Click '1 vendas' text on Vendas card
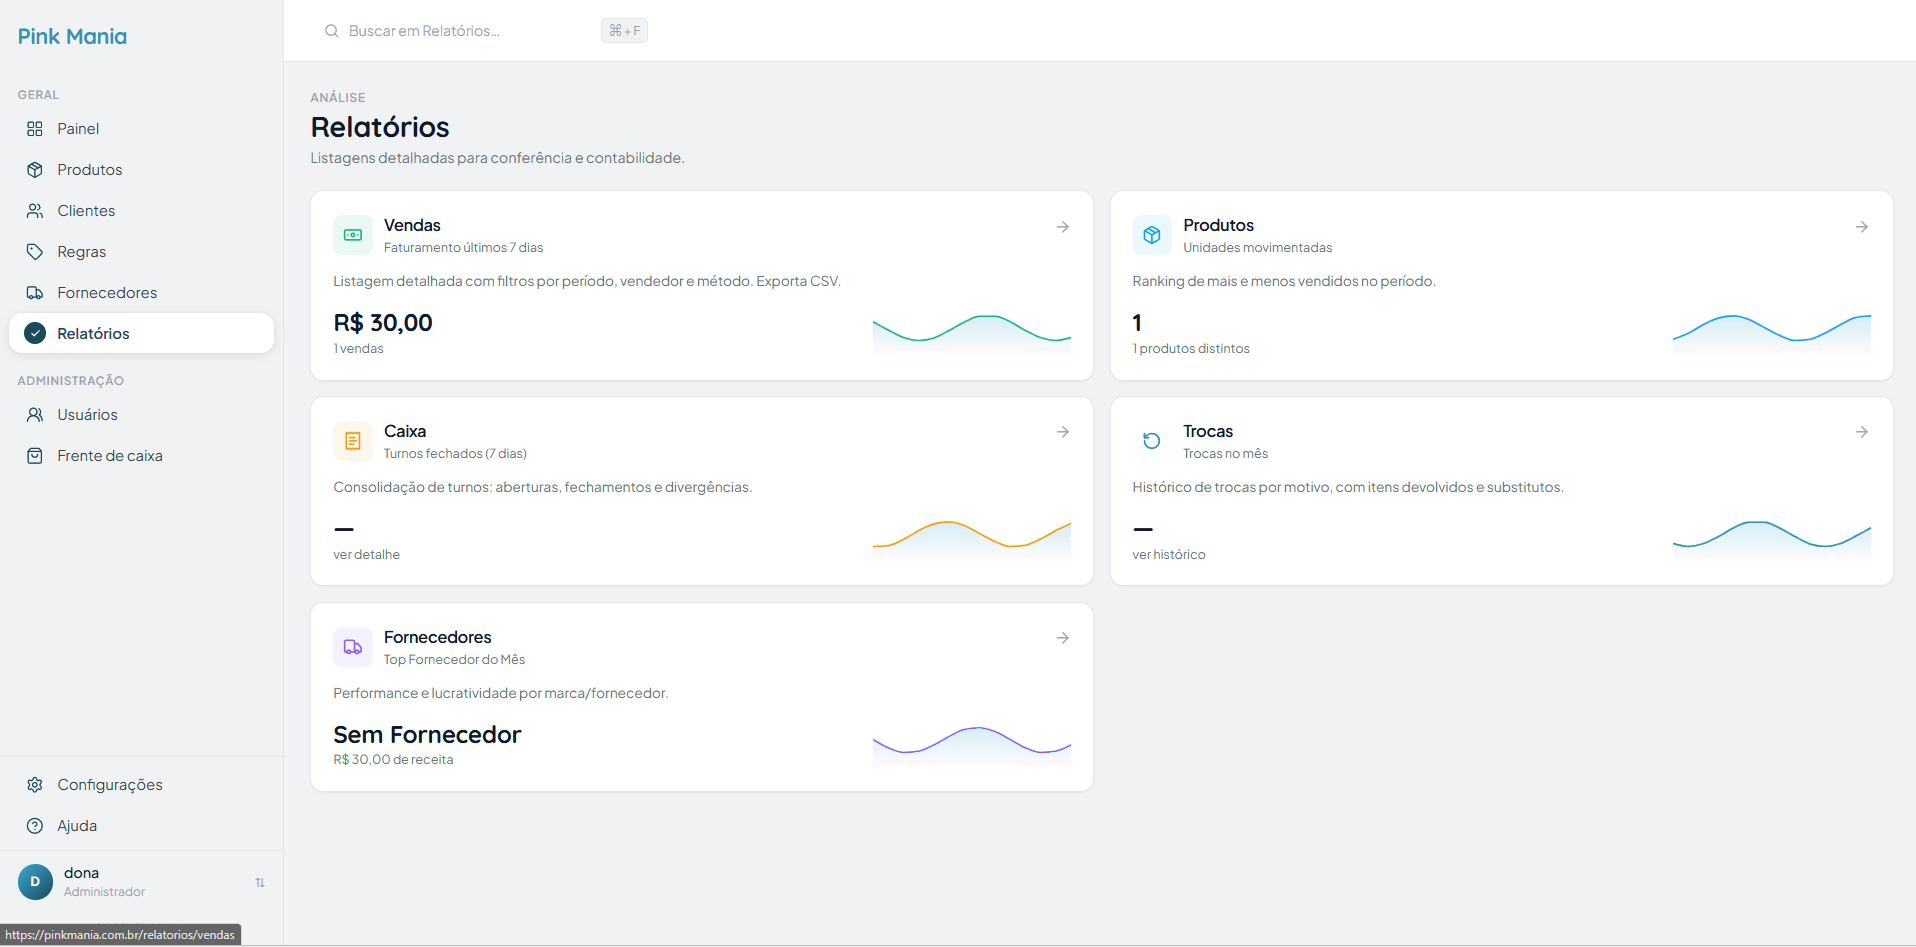The width and height of the screenshot is (1916, 947). point(358,349)
